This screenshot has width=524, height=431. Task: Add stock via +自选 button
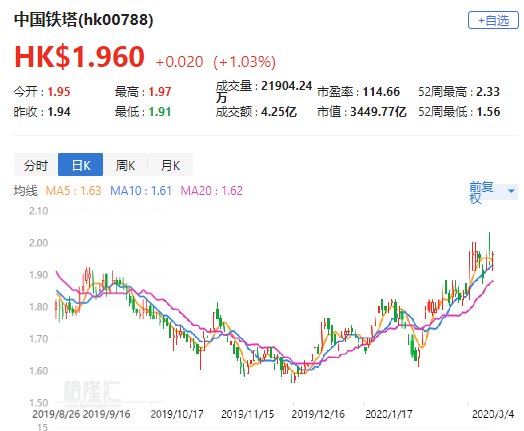(493, 20)
